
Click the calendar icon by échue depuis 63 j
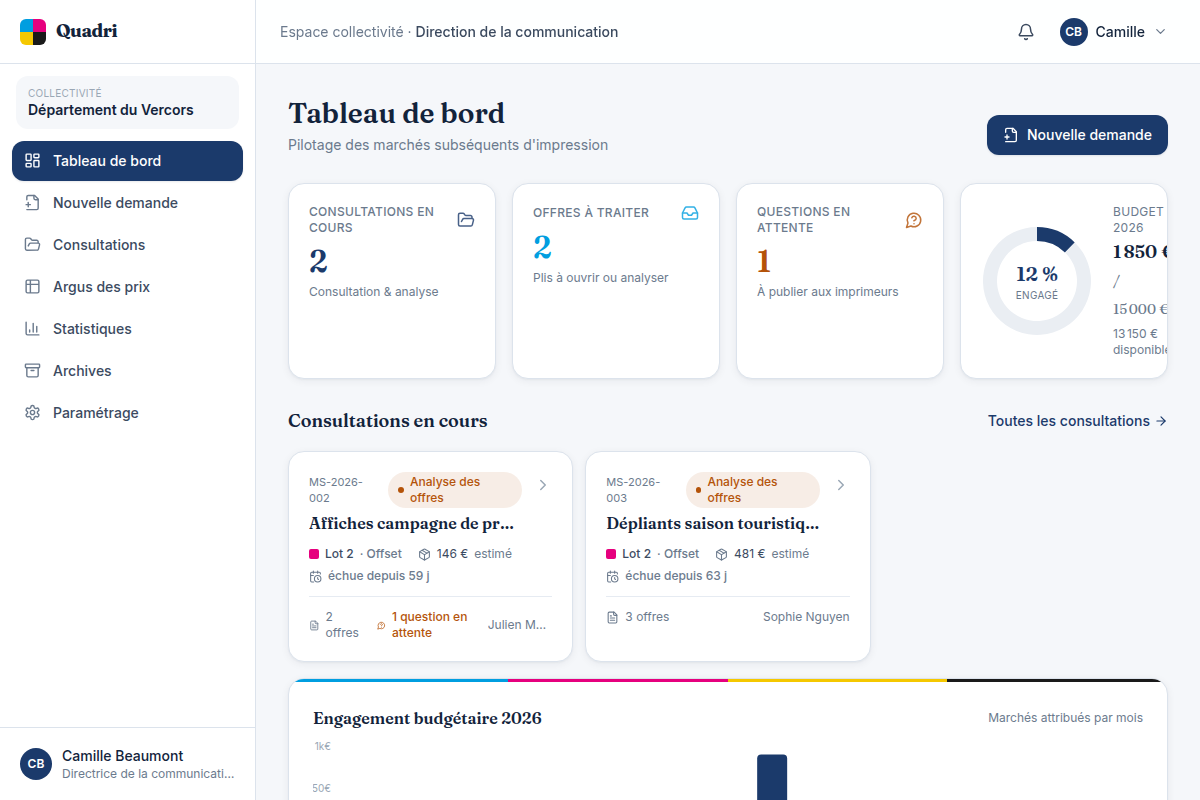tap(613, 577)
